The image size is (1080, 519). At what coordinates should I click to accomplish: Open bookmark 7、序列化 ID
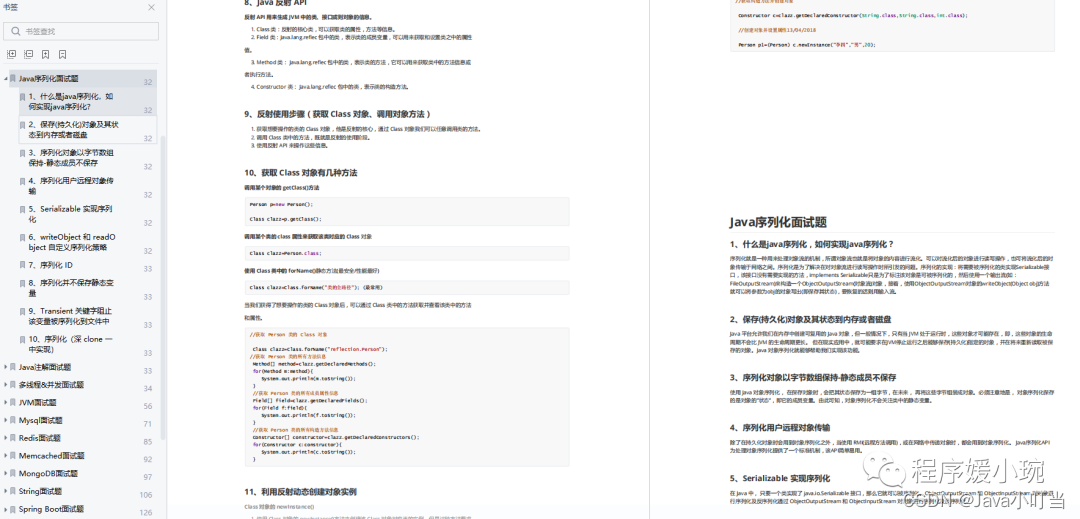point(51,265)
